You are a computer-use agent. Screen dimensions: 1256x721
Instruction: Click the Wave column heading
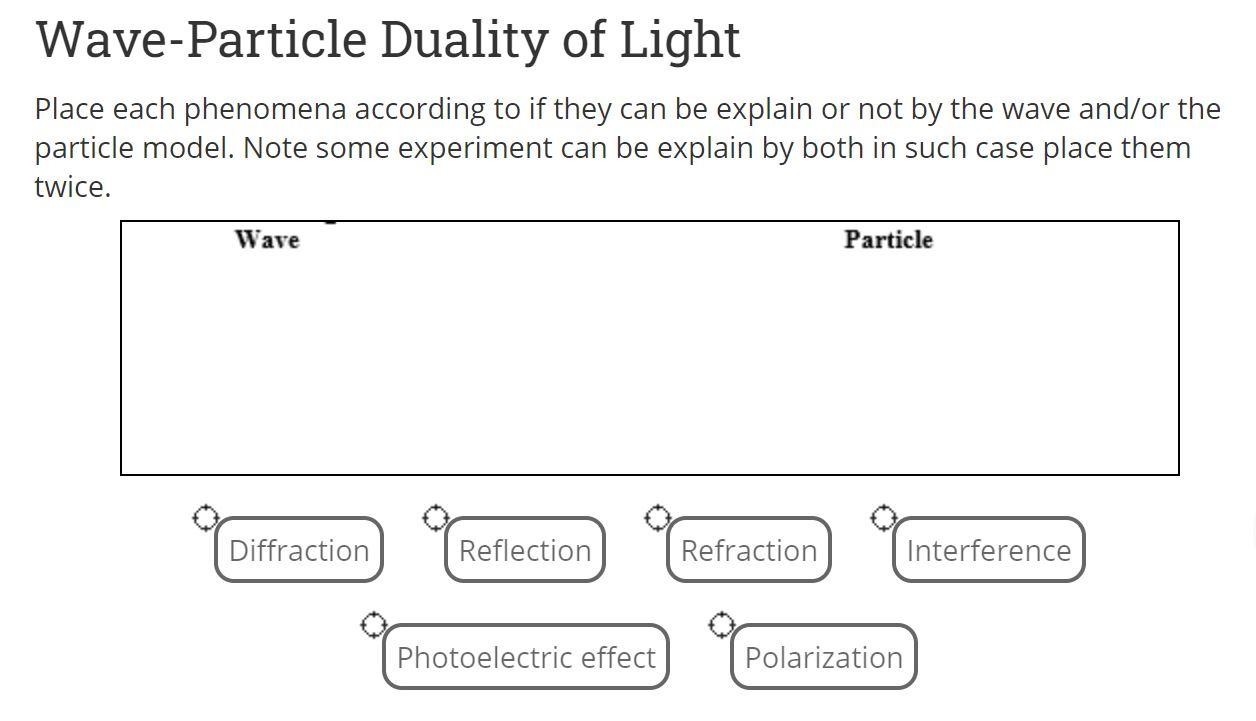pos(267,239)
